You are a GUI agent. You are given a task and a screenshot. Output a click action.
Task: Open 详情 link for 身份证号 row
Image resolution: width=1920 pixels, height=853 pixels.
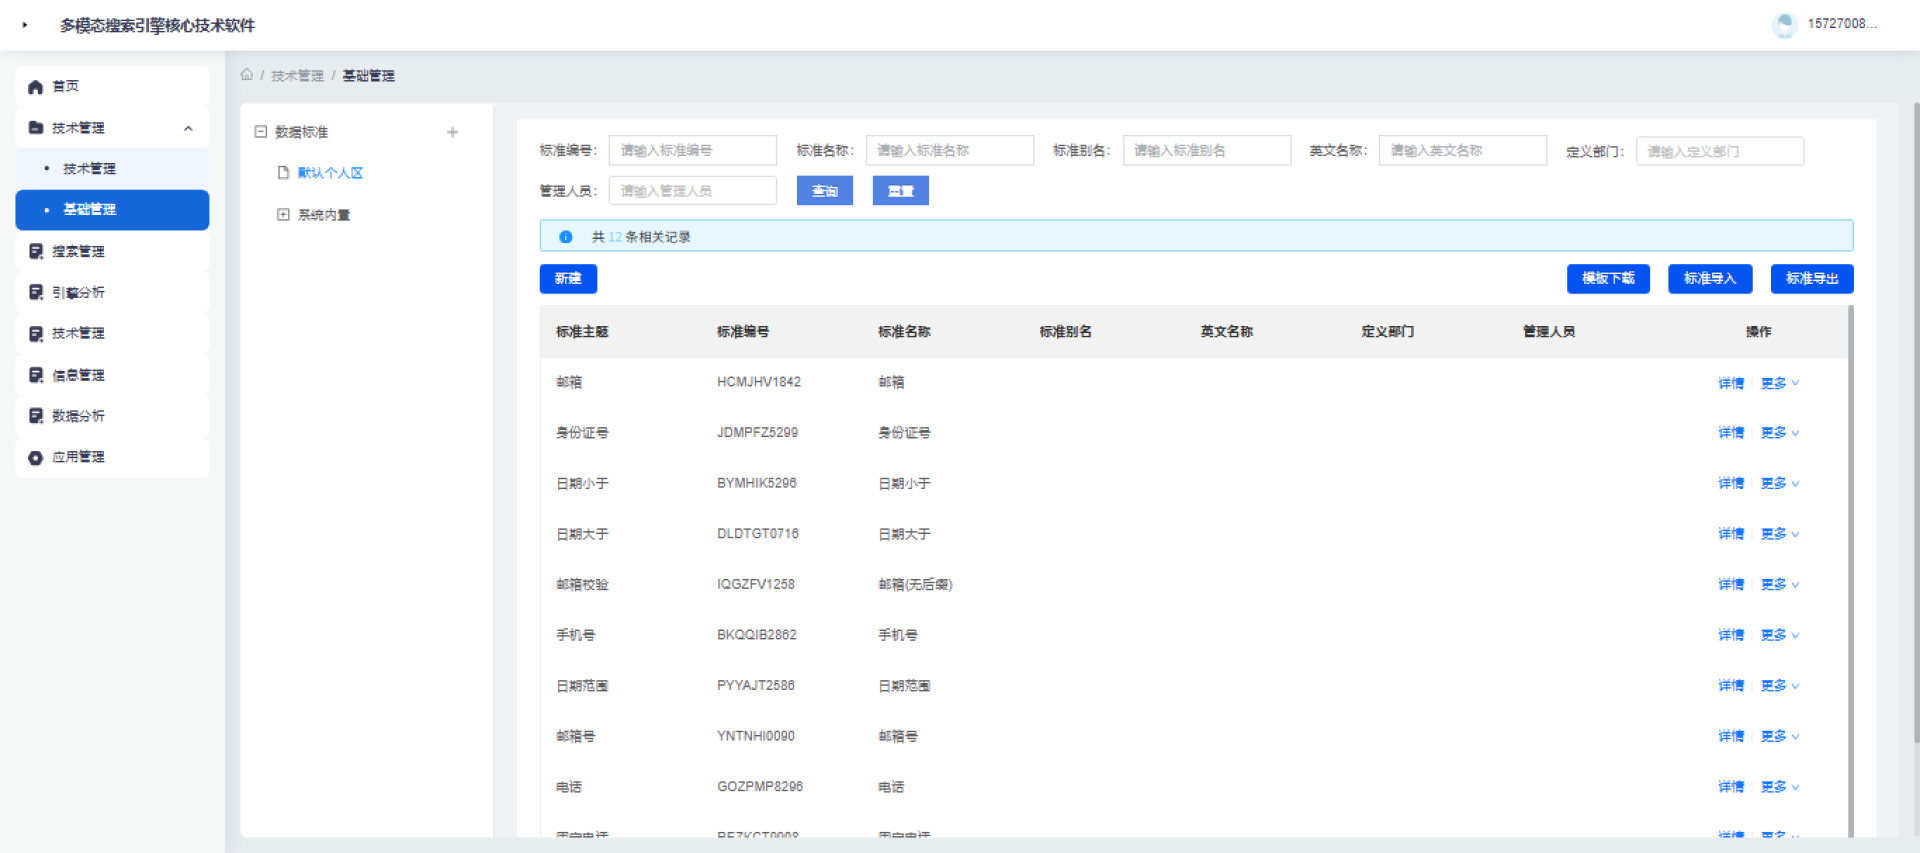pos(1730,433)
